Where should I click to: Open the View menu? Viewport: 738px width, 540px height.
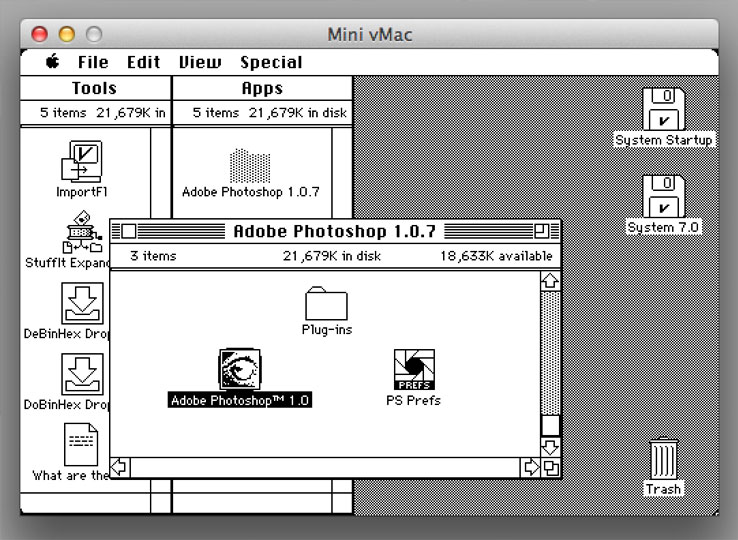[x=200, y=62]
